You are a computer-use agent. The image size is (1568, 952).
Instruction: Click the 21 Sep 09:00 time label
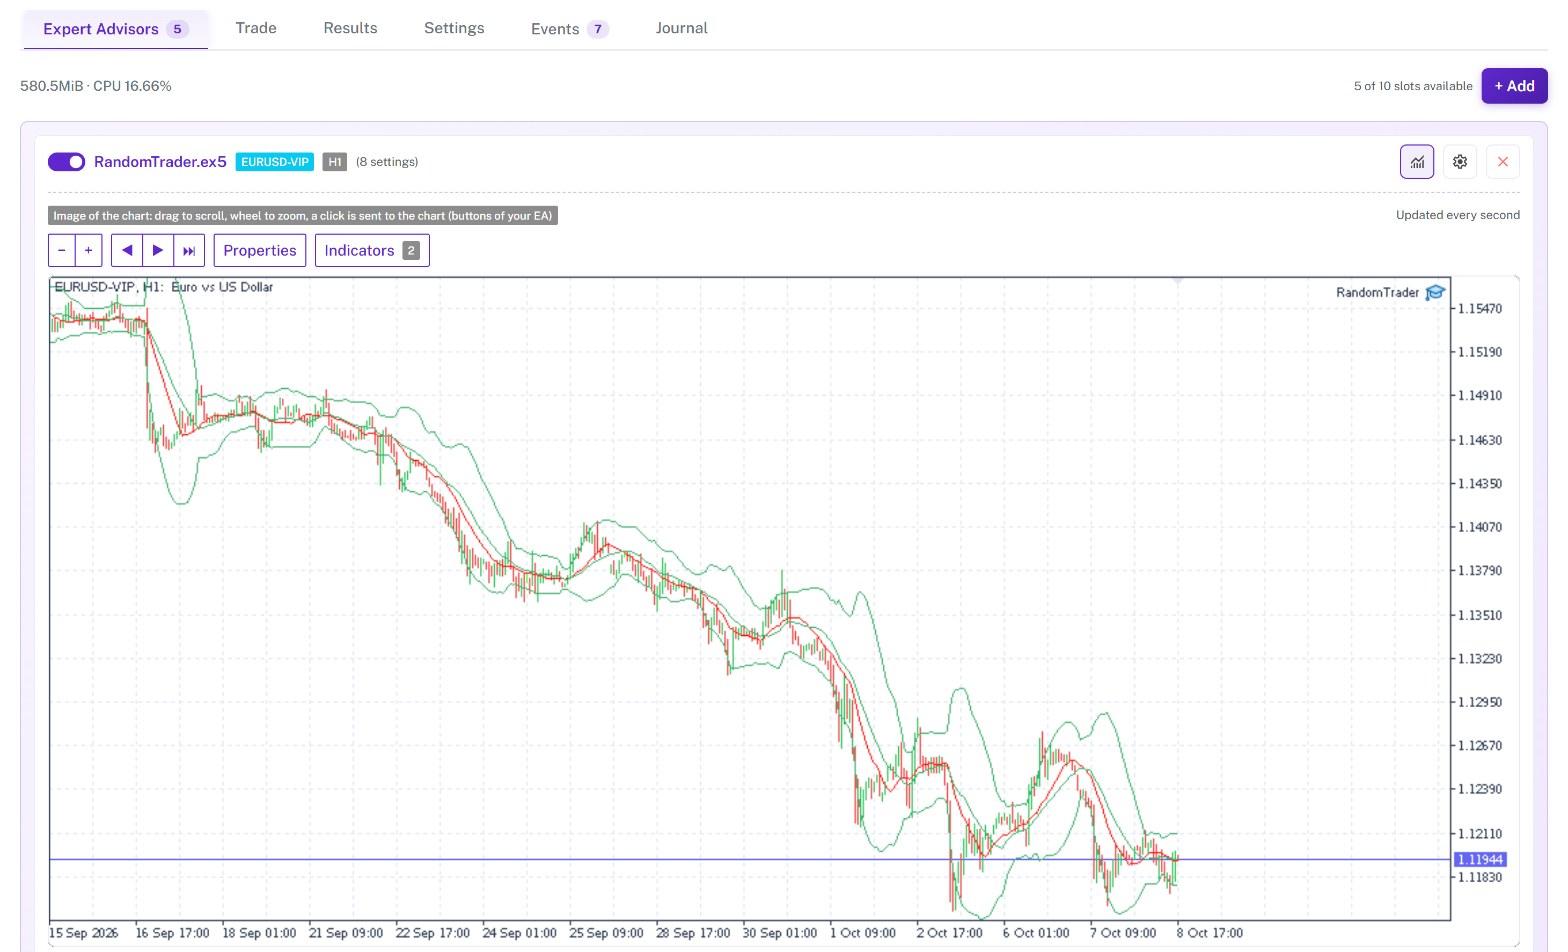[x=346, y=933]
